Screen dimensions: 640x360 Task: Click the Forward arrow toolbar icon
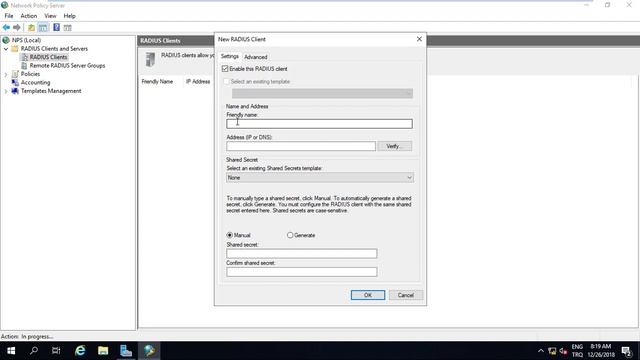(17, 27)
